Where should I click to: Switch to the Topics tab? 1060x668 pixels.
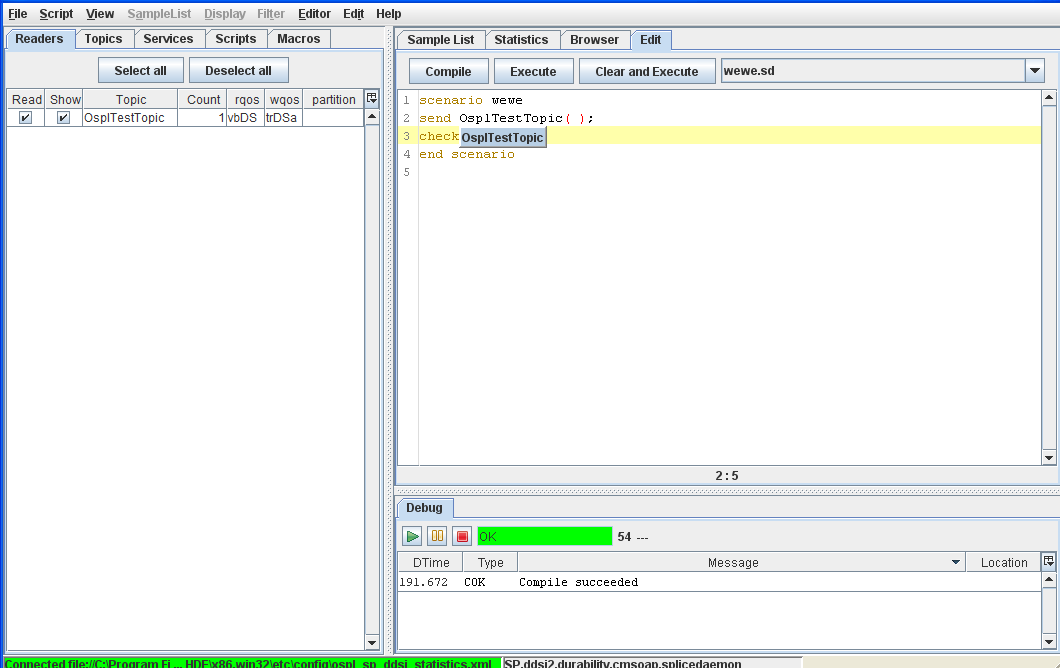click(103, 39)
